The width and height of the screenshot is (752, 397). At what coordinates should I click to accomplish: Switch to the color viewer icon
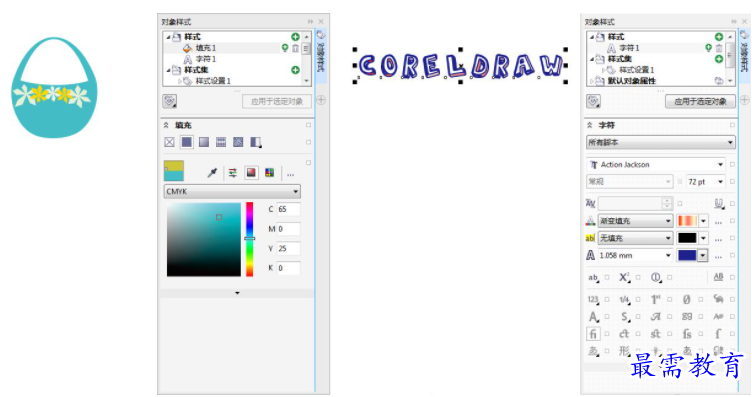(x=251, y=173)
